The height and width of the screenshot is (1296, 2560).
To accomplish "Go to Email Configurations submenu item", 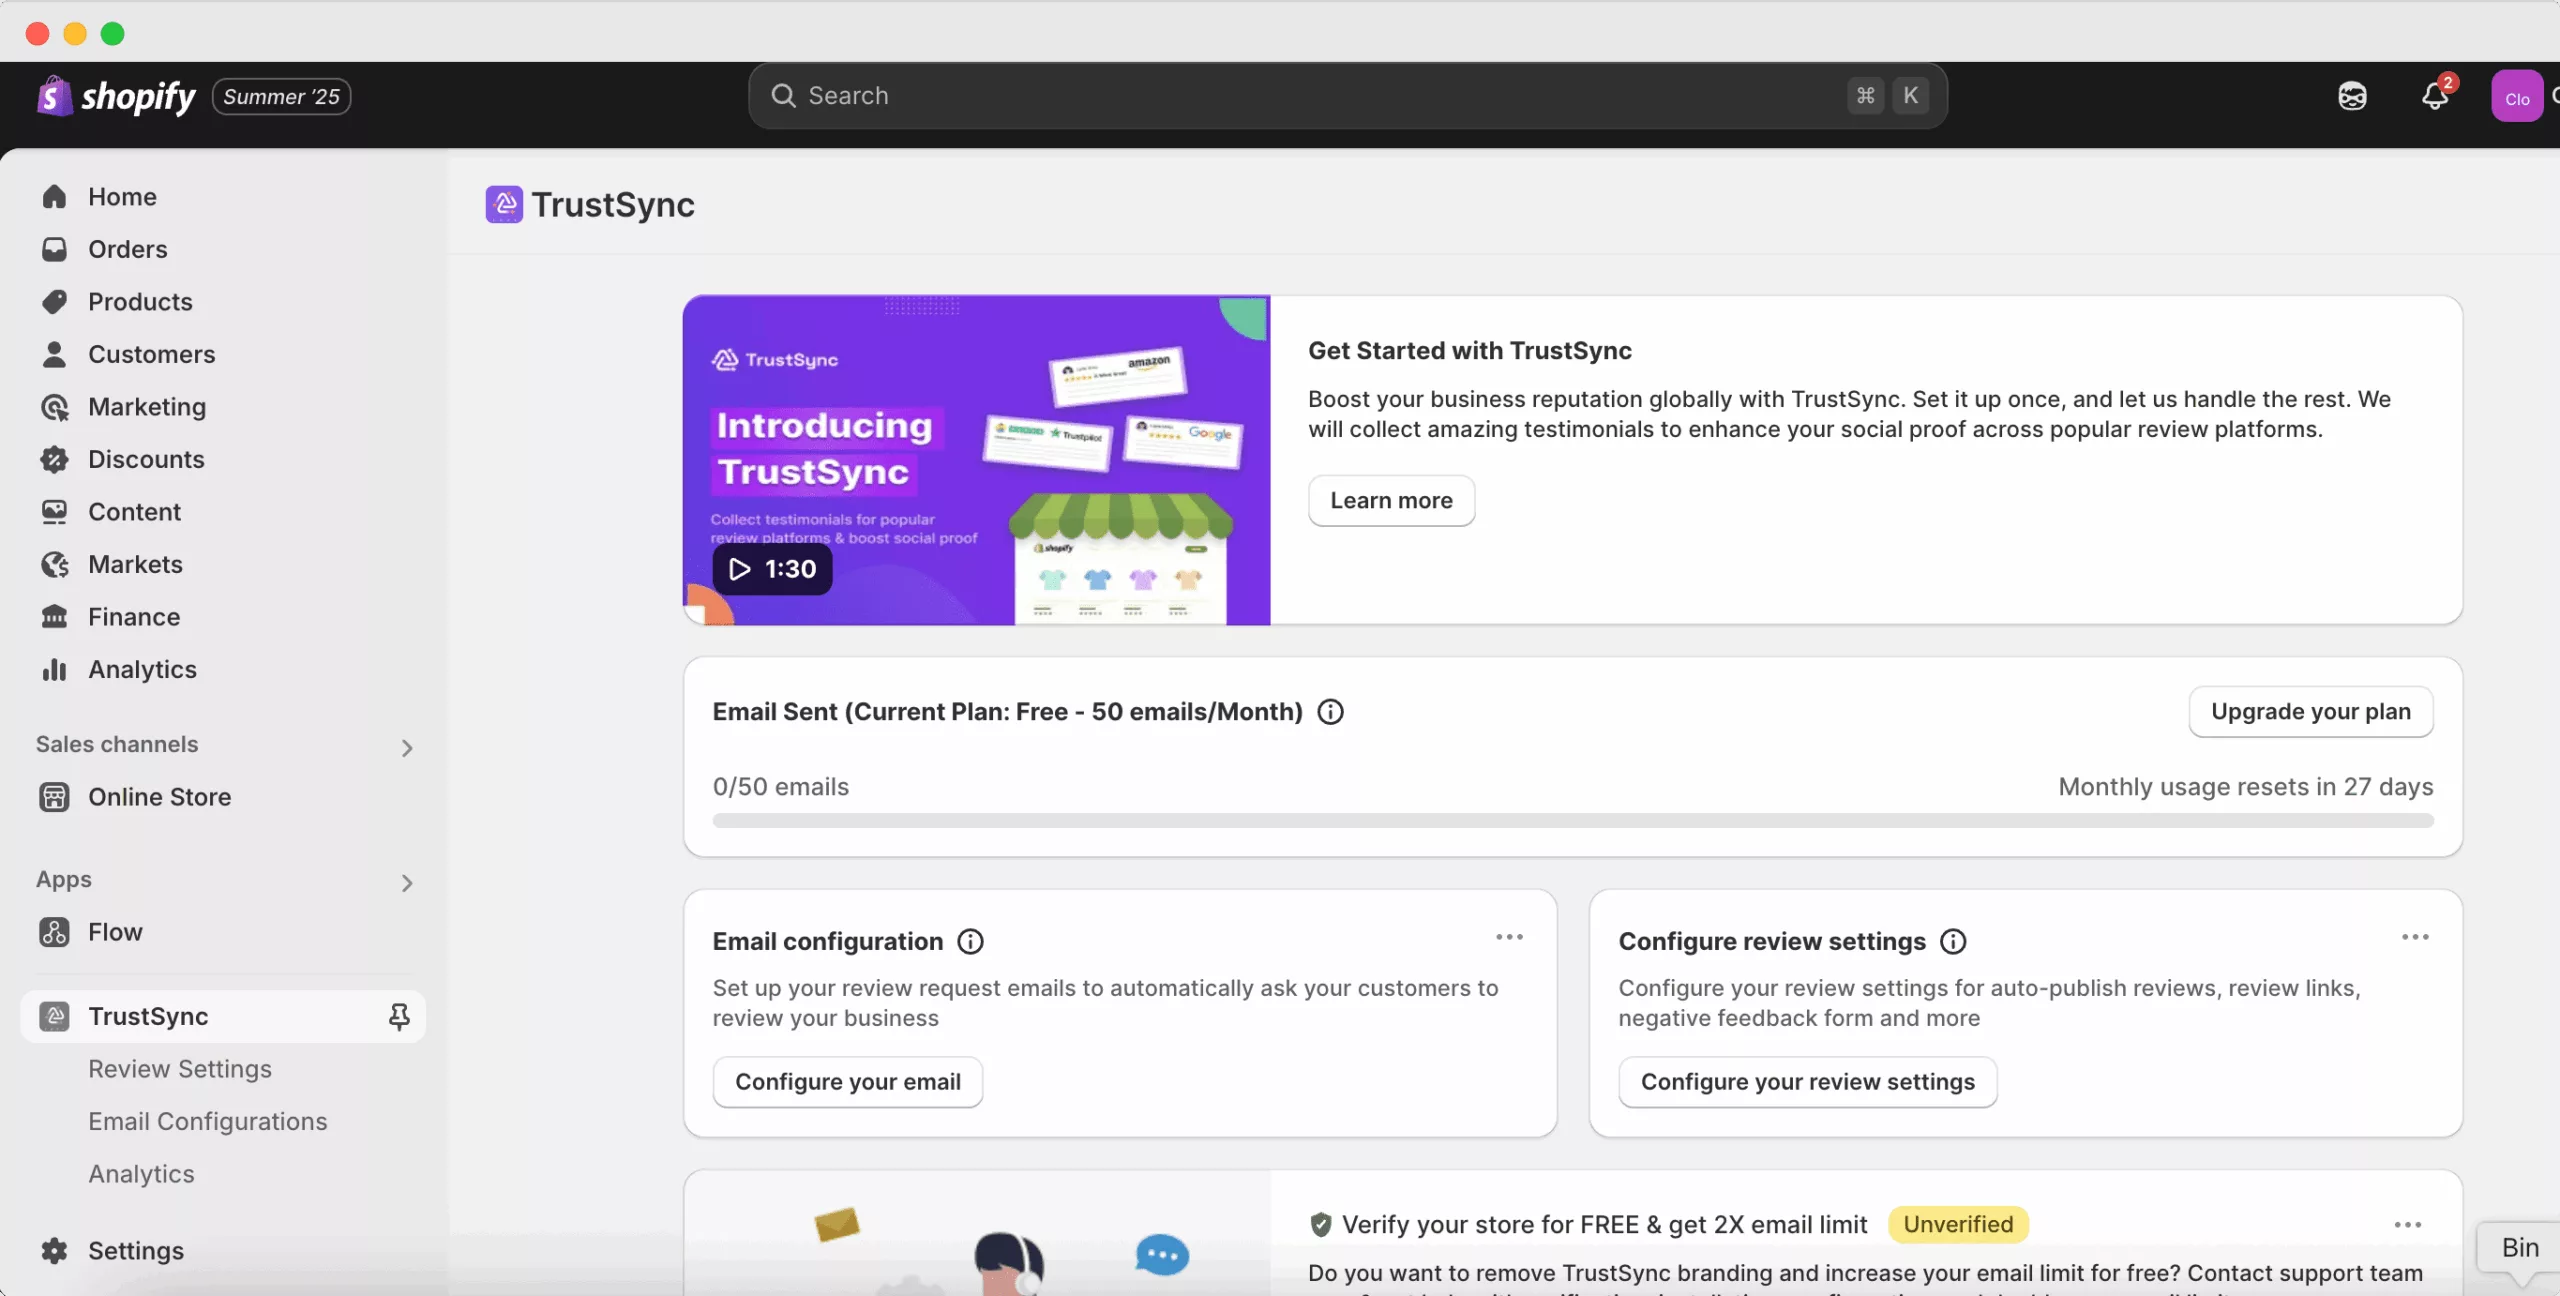I will click(208, 1121).
